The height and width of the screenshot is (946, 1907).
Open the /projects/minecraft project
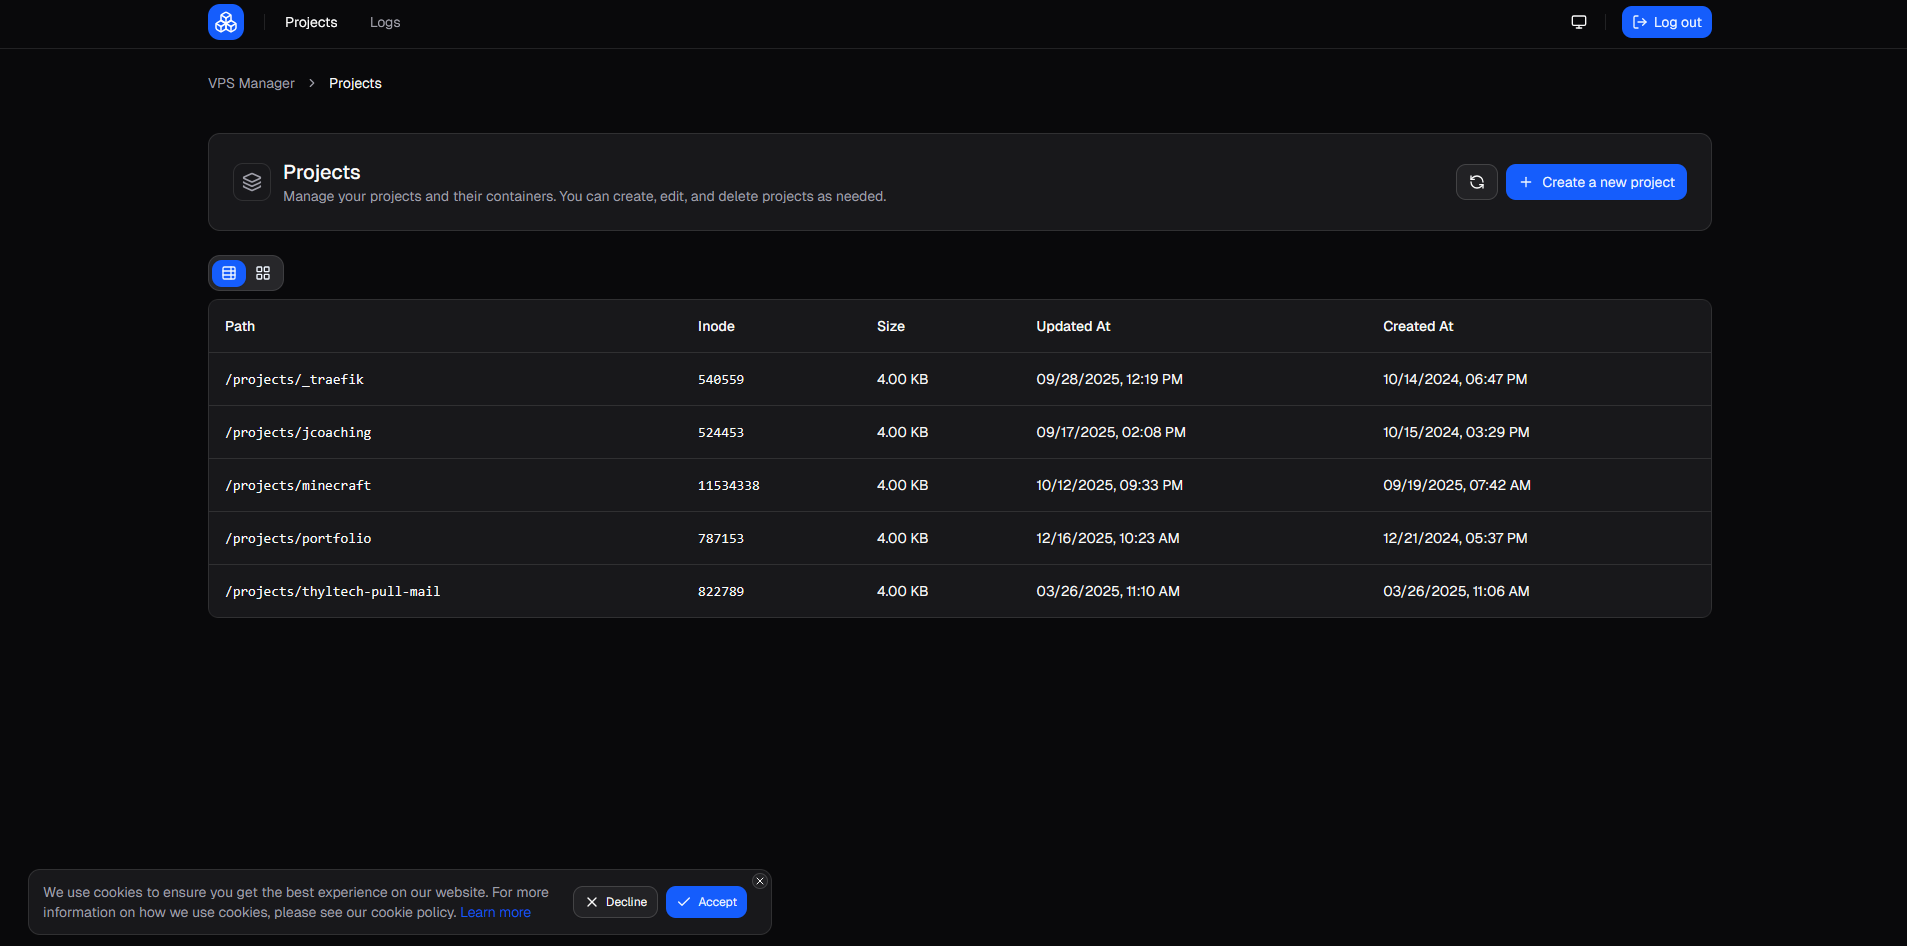[x=298, y=486]
